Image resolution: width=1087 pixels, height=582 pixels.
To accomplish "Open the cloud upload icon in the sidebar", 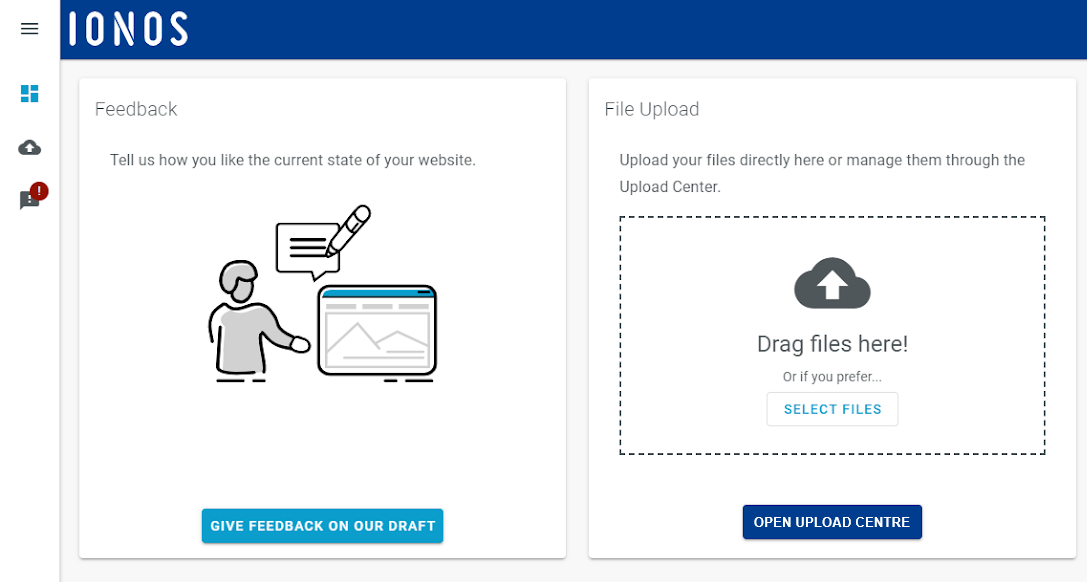I will 29,147.
